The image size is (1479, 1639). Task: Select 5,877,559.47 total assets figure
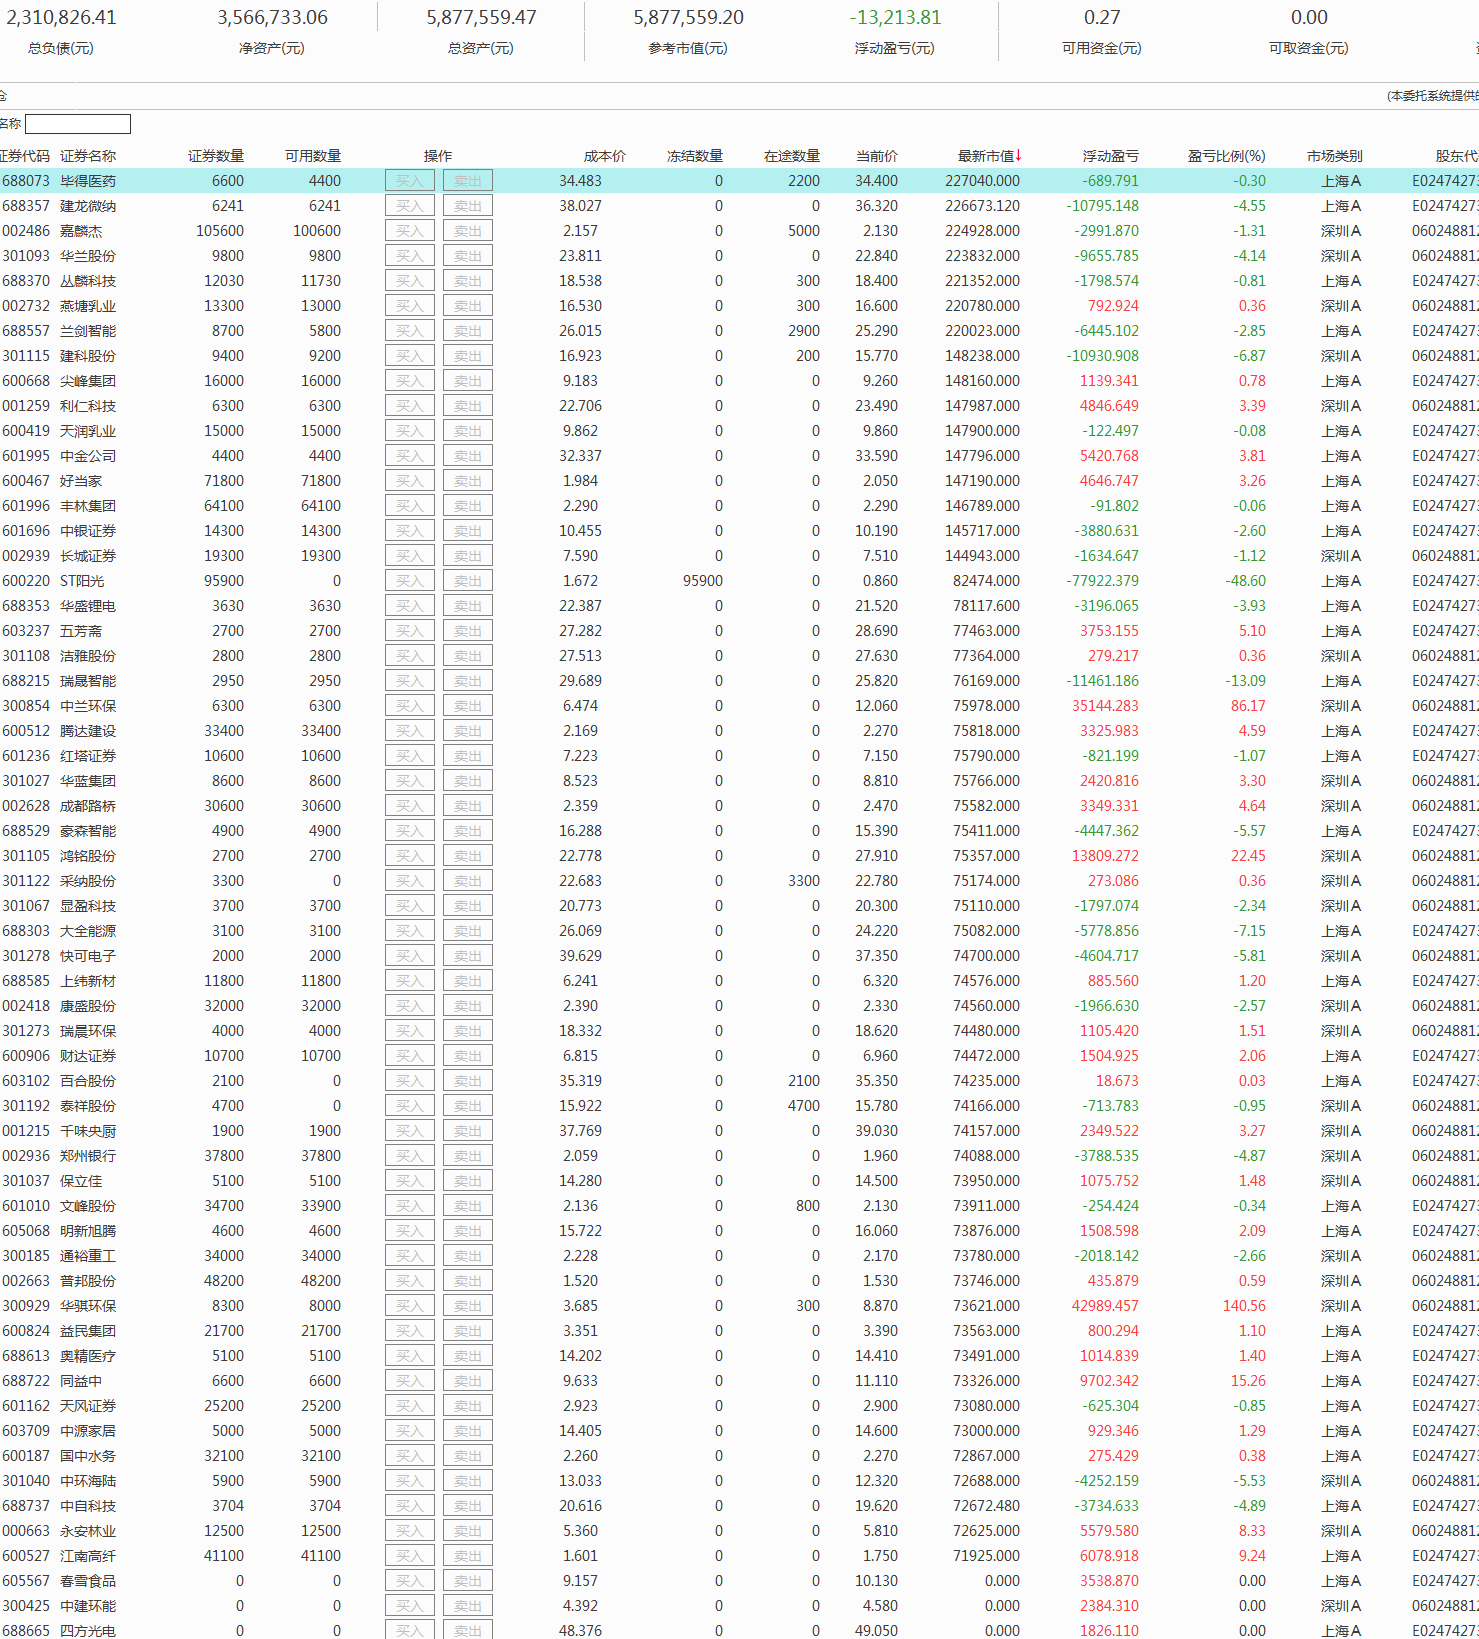coord(481,18)
